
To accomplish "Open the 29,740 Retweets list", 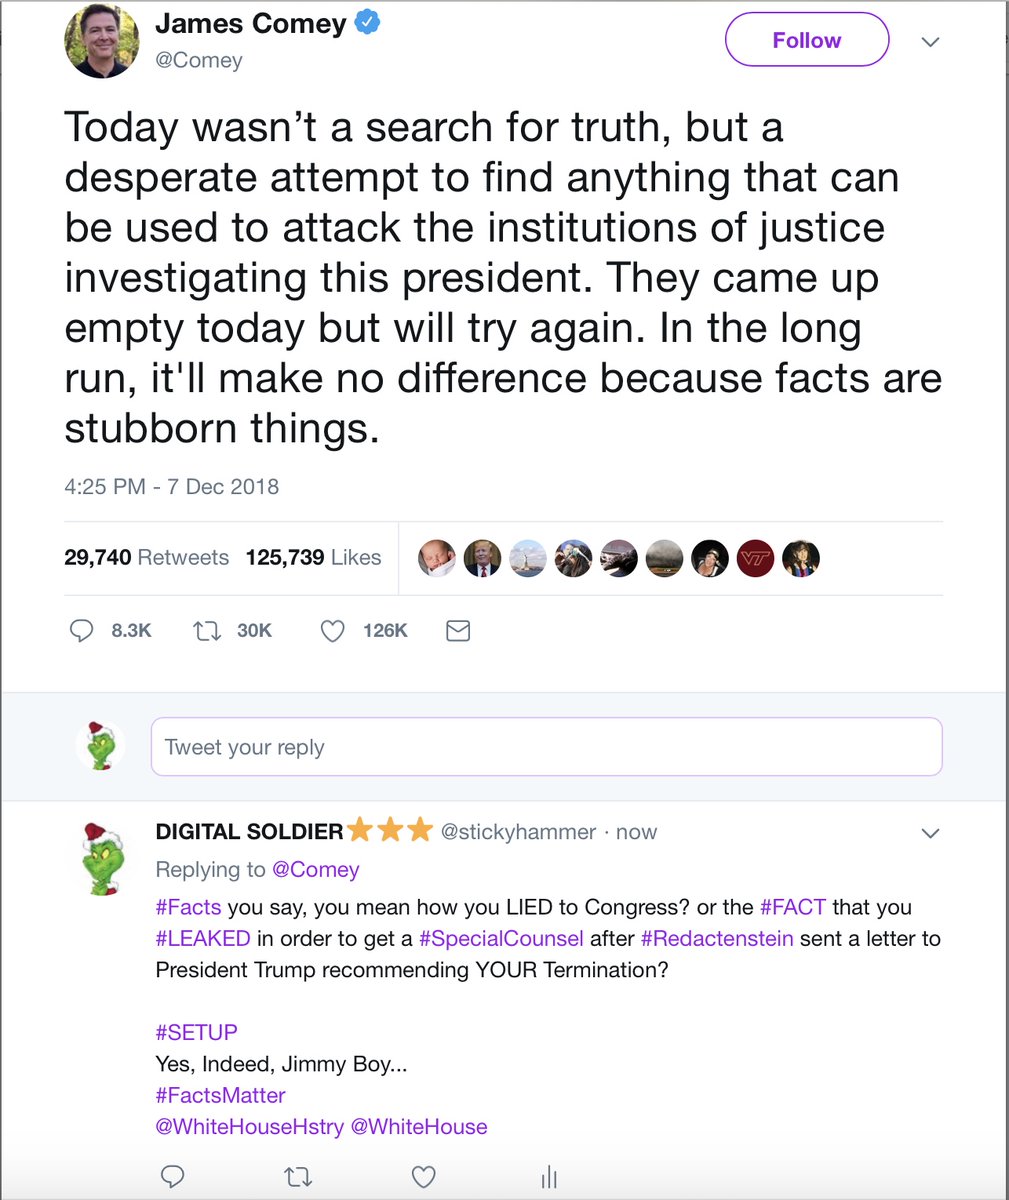I will [x=146, y=558].
